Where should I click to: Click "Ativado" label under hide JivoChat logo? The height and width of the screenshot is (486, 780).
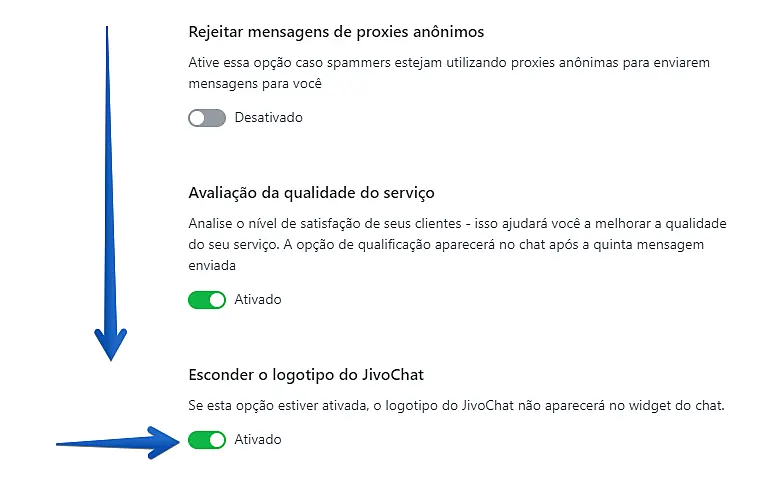[x=258, y=440]
